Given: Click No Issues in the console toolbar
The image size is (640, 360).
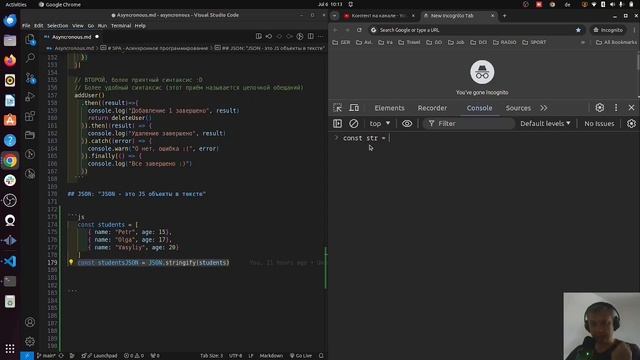Looking at the screenshot, I should [599, 123].
